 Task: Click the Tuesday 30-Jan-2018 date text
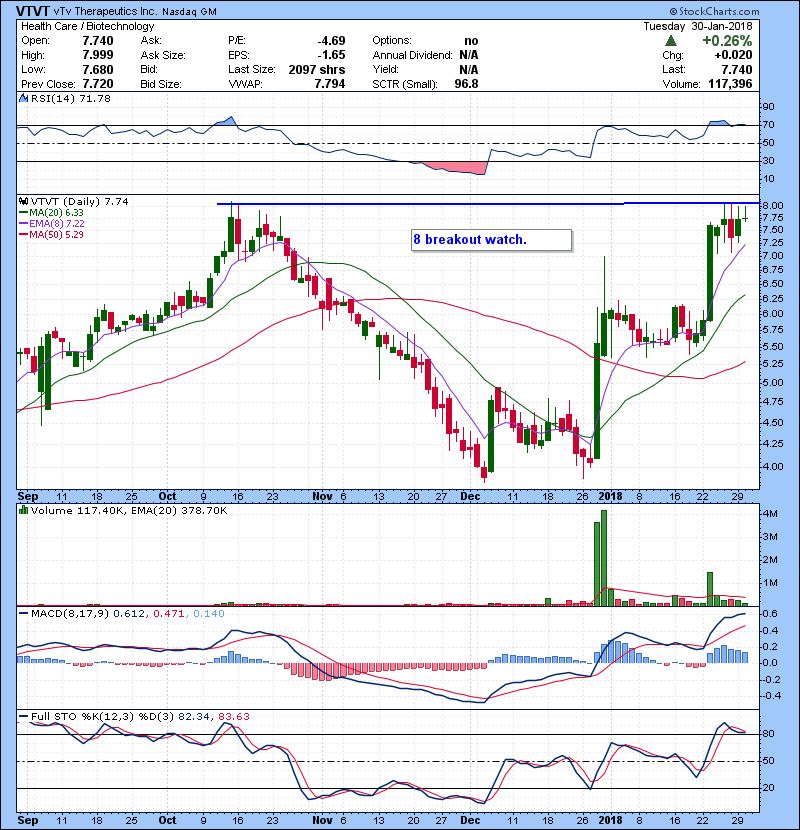[718, 26]
